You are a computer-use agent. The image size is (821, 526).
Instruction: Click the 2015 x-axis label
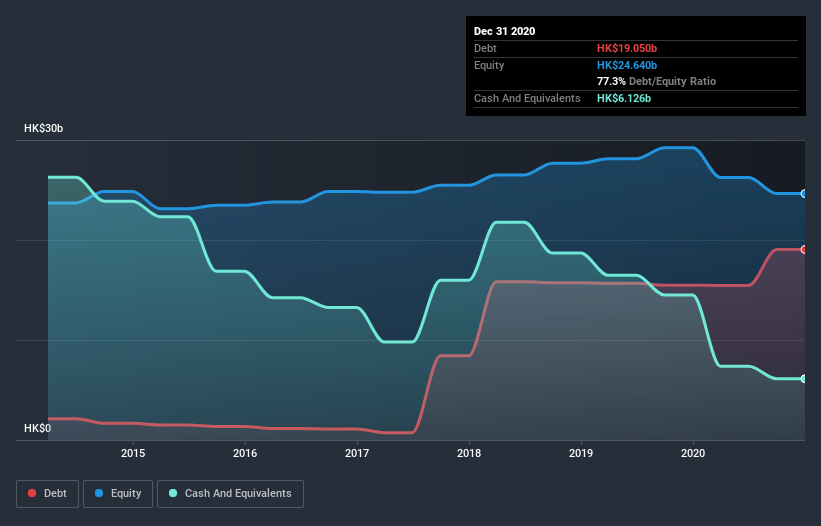pos(133,453)
